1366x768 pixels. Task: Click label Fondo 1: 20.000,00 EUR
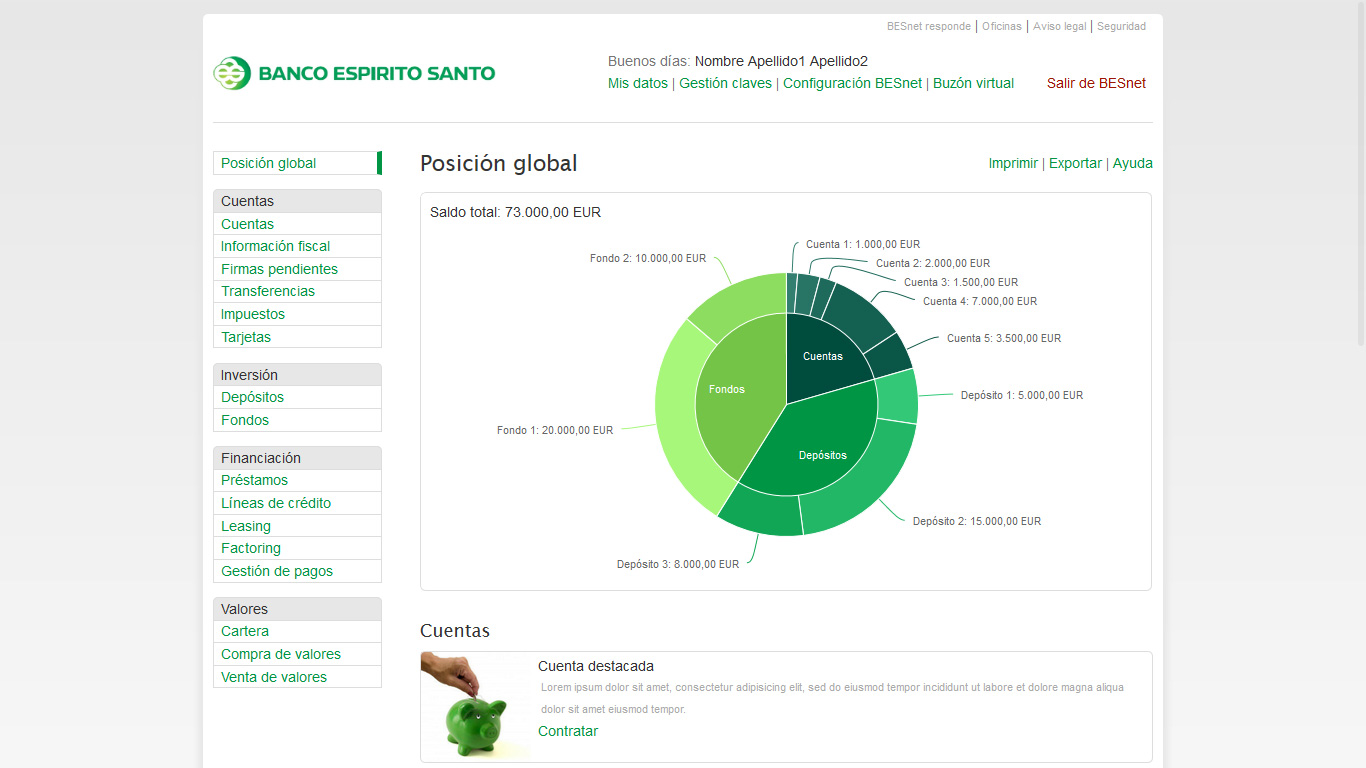point(555,430)
